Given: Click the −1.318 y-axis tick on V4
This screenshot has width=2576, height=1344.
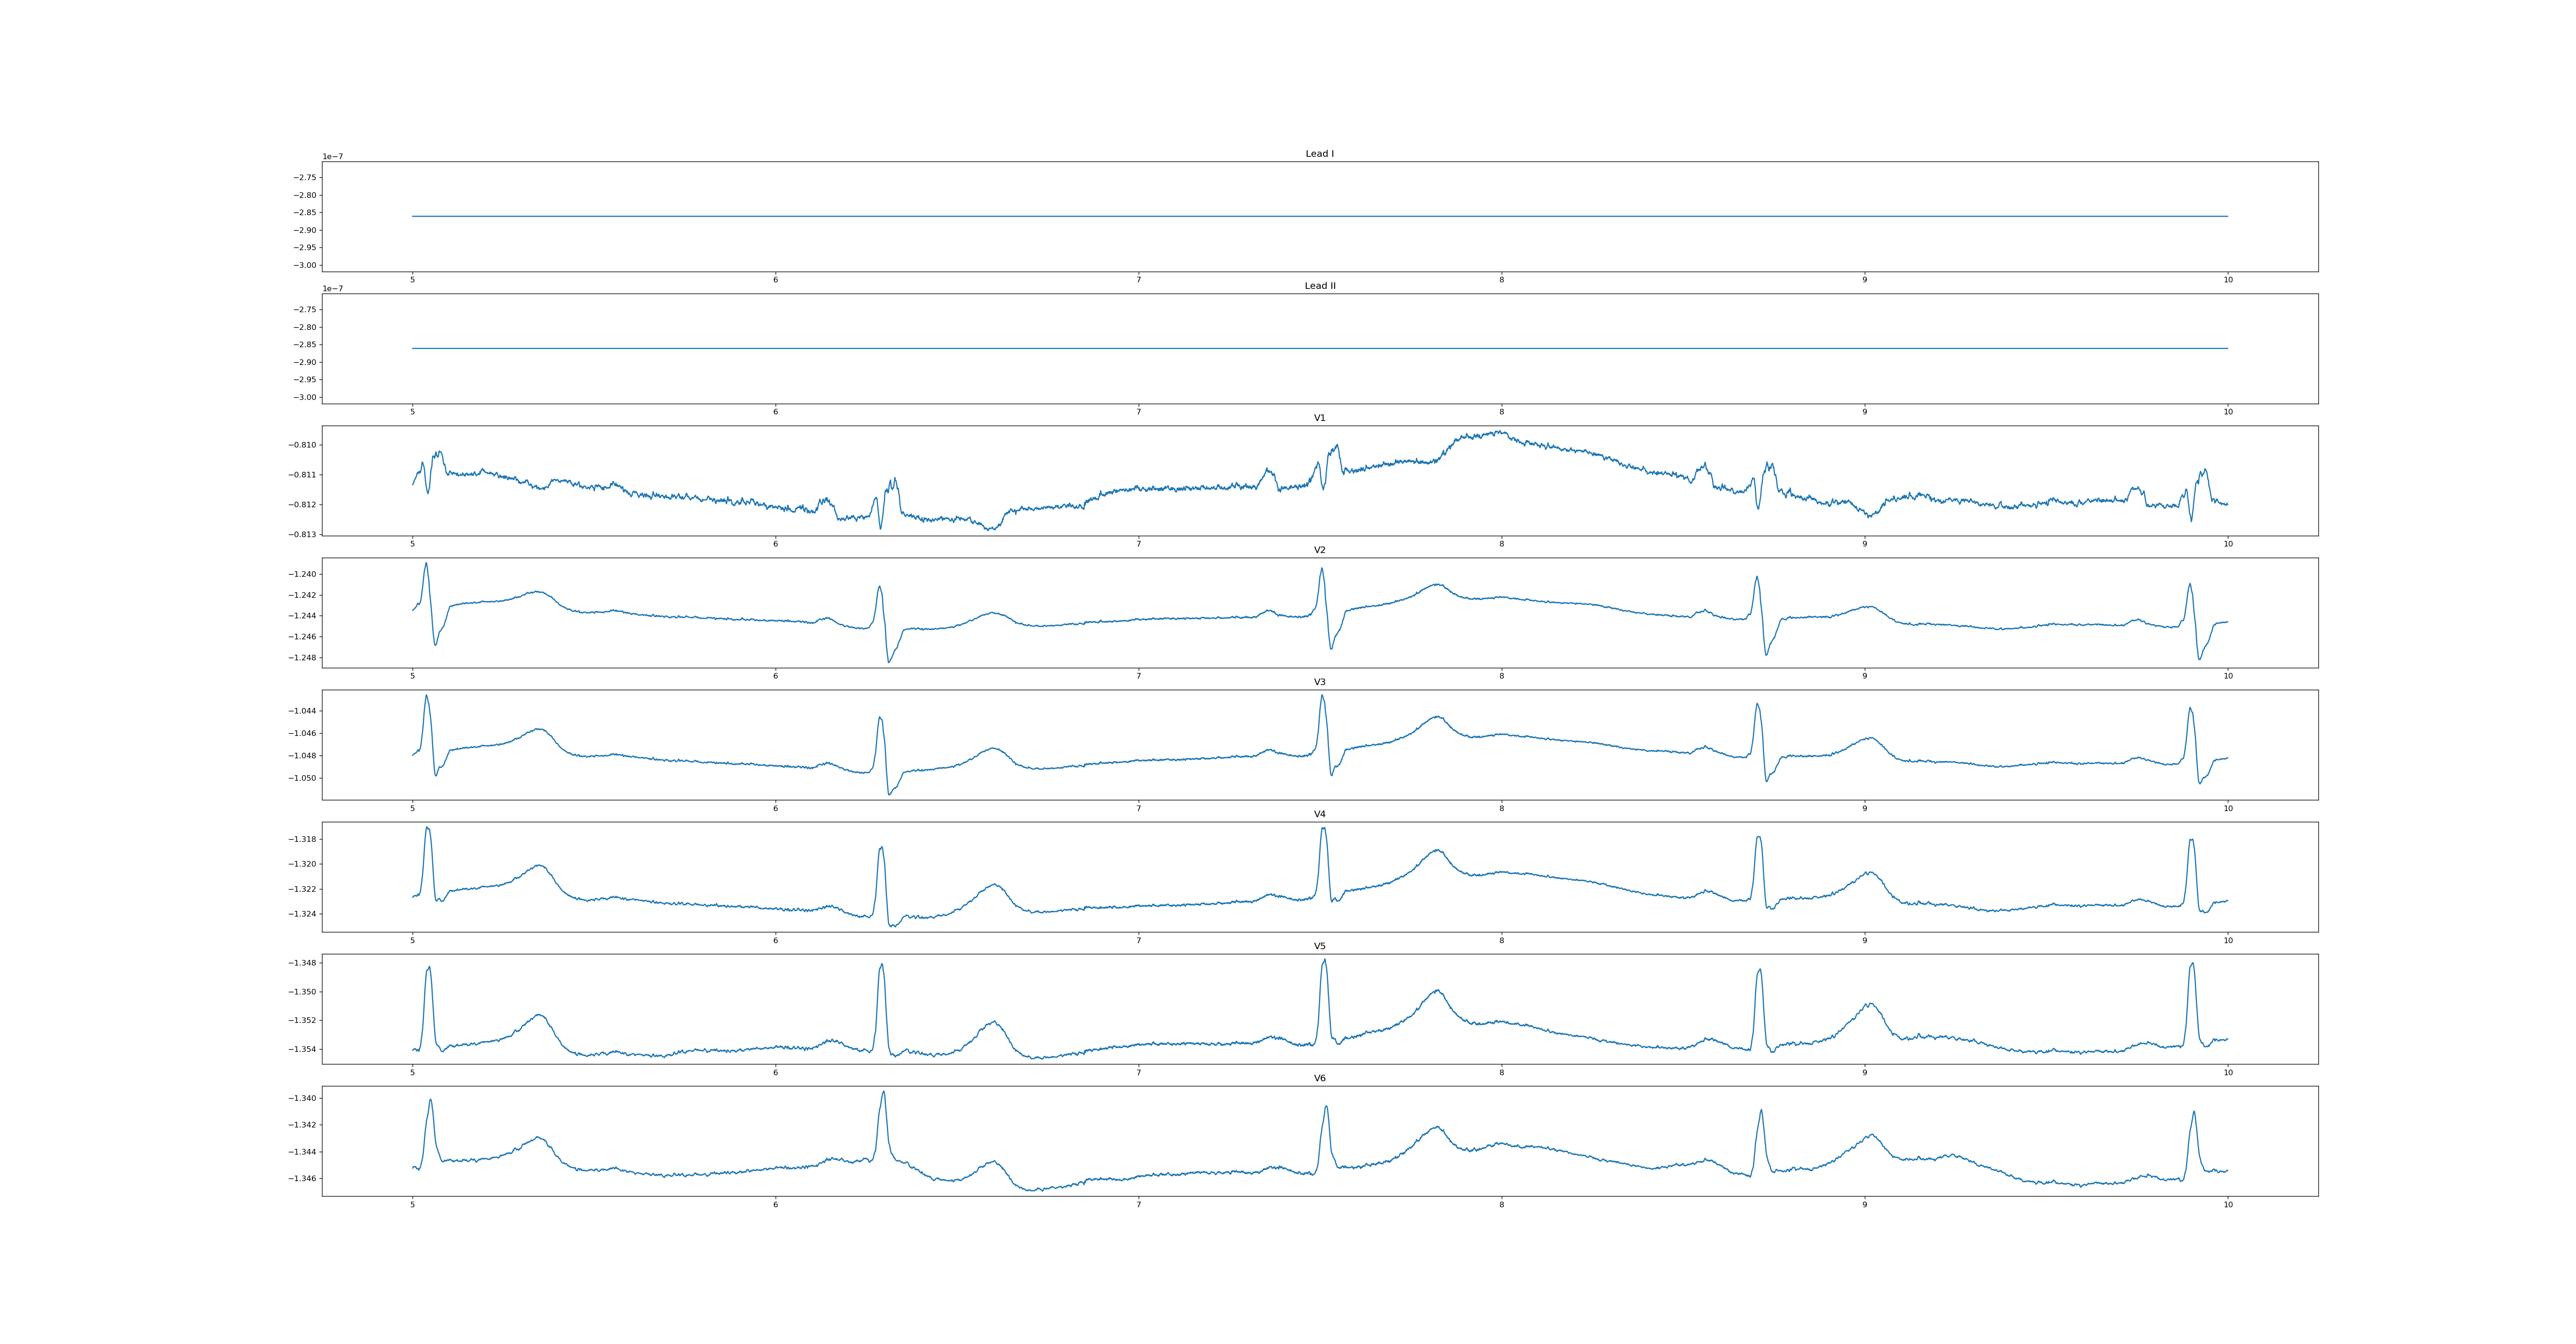Looking at the screenshot, I should 302,839.
